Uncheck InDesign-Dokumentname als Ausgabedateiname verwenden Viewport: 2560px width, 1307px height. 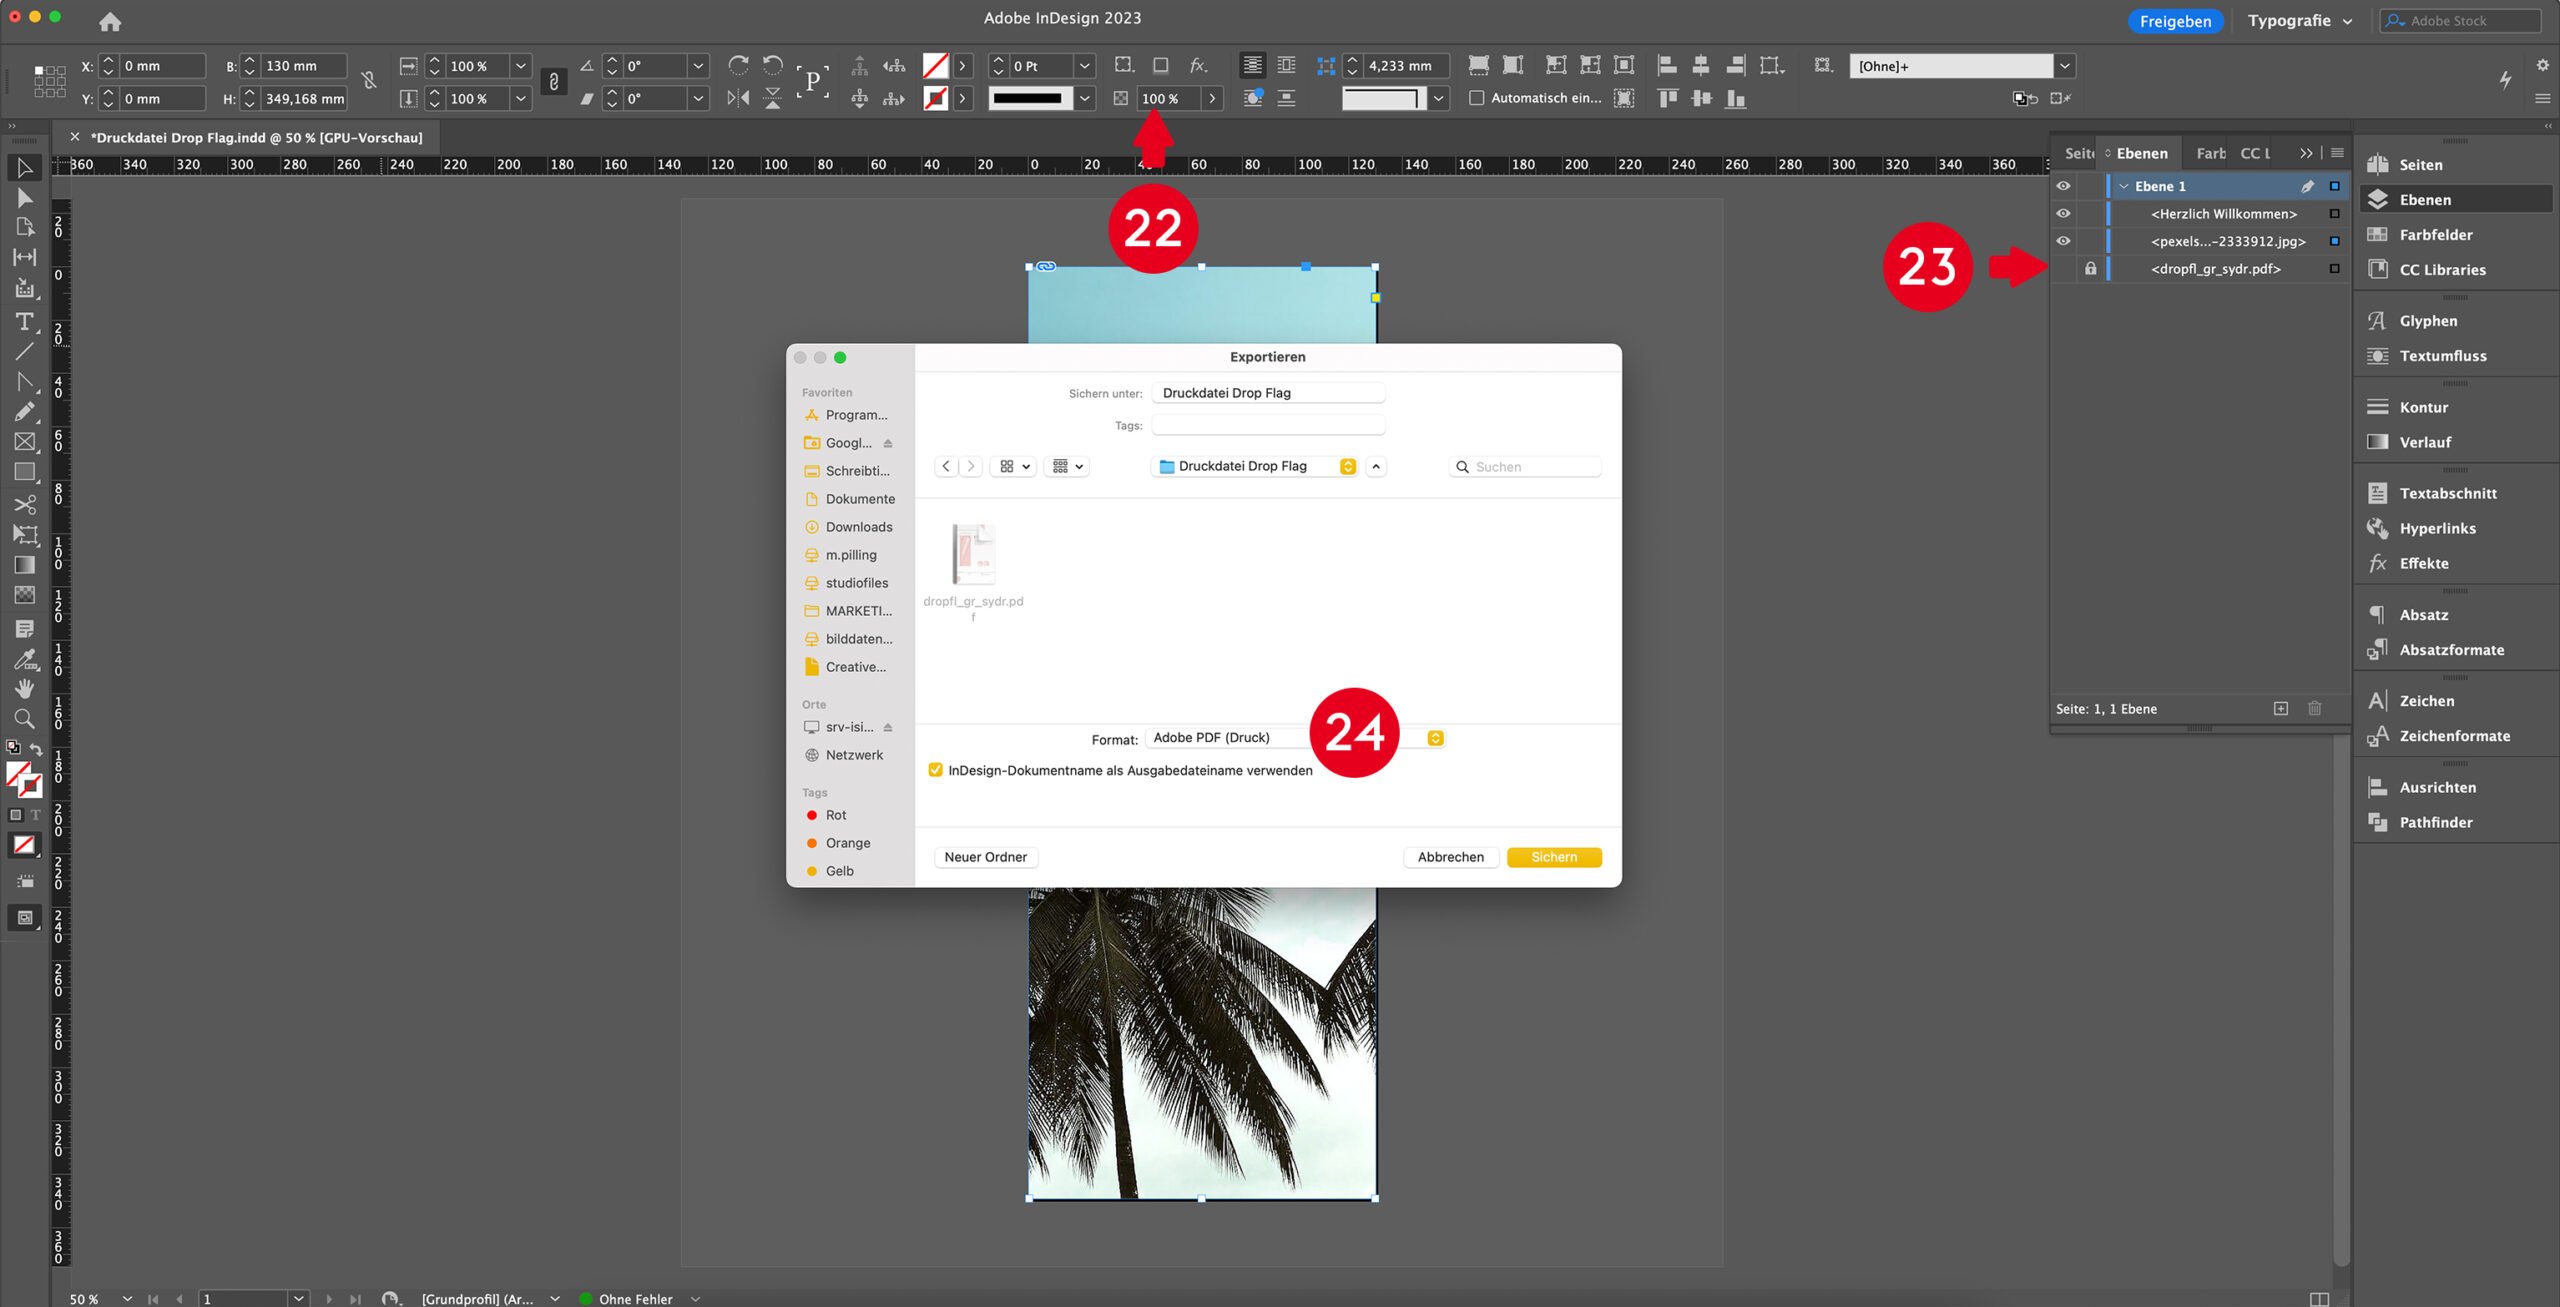935,770
